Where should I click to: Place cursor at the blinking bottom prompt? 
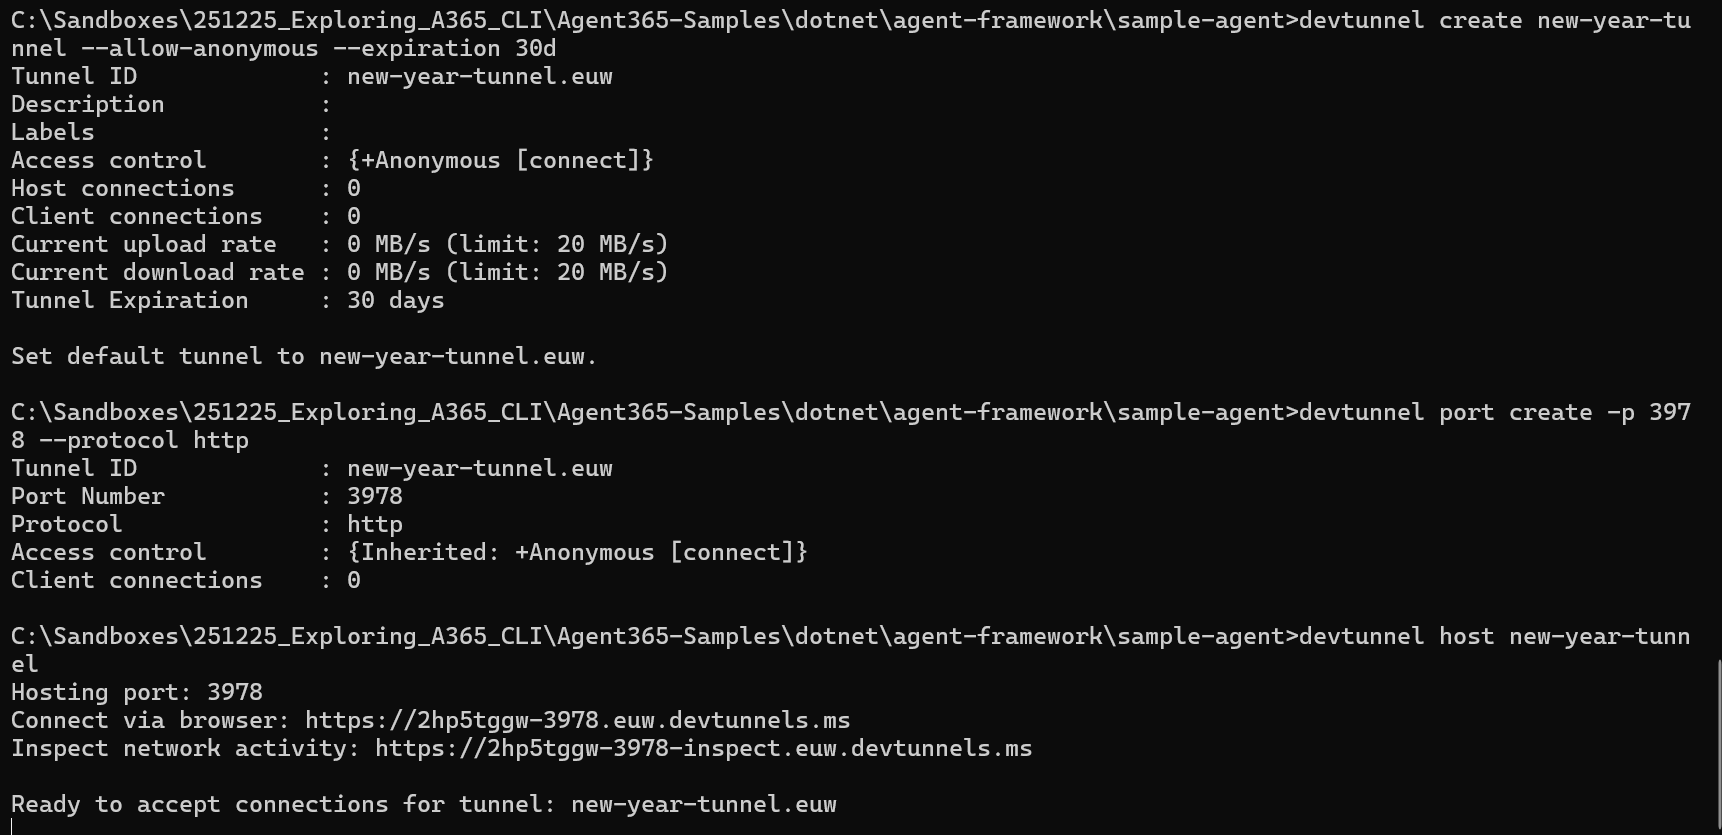[x=12, y=826]
